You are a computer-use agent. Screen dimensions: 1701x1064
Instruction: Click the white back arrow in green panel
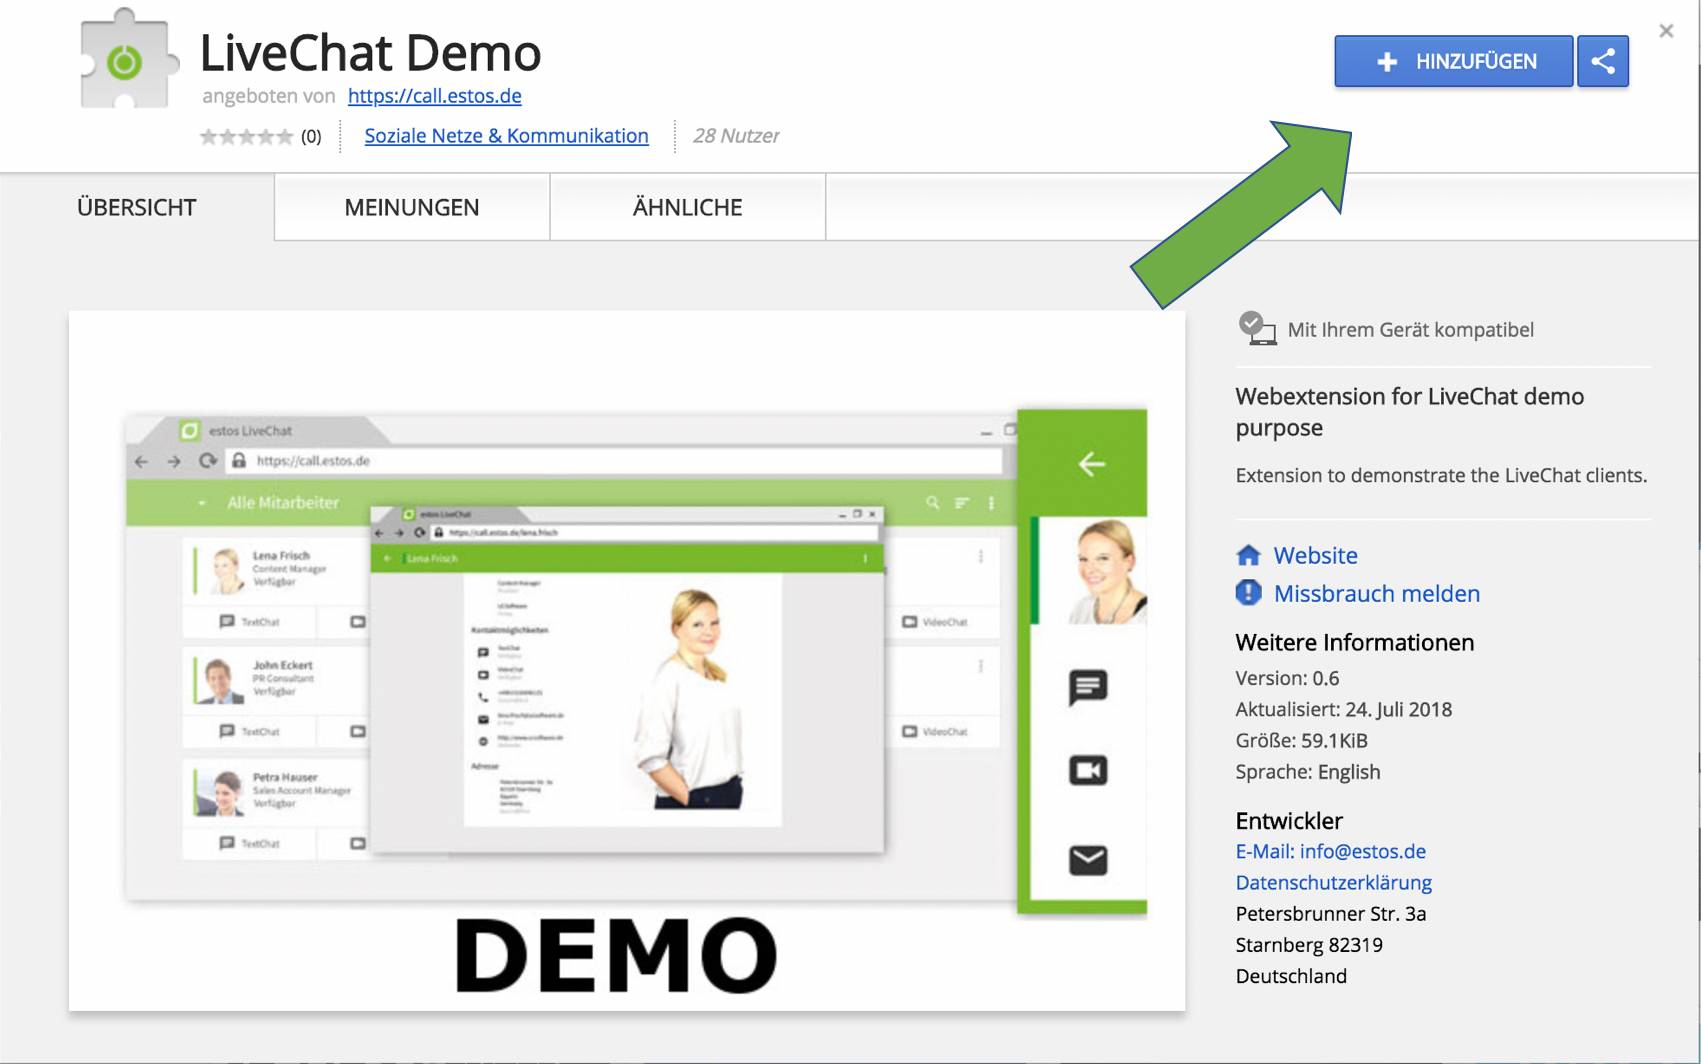pos(1091,463)
